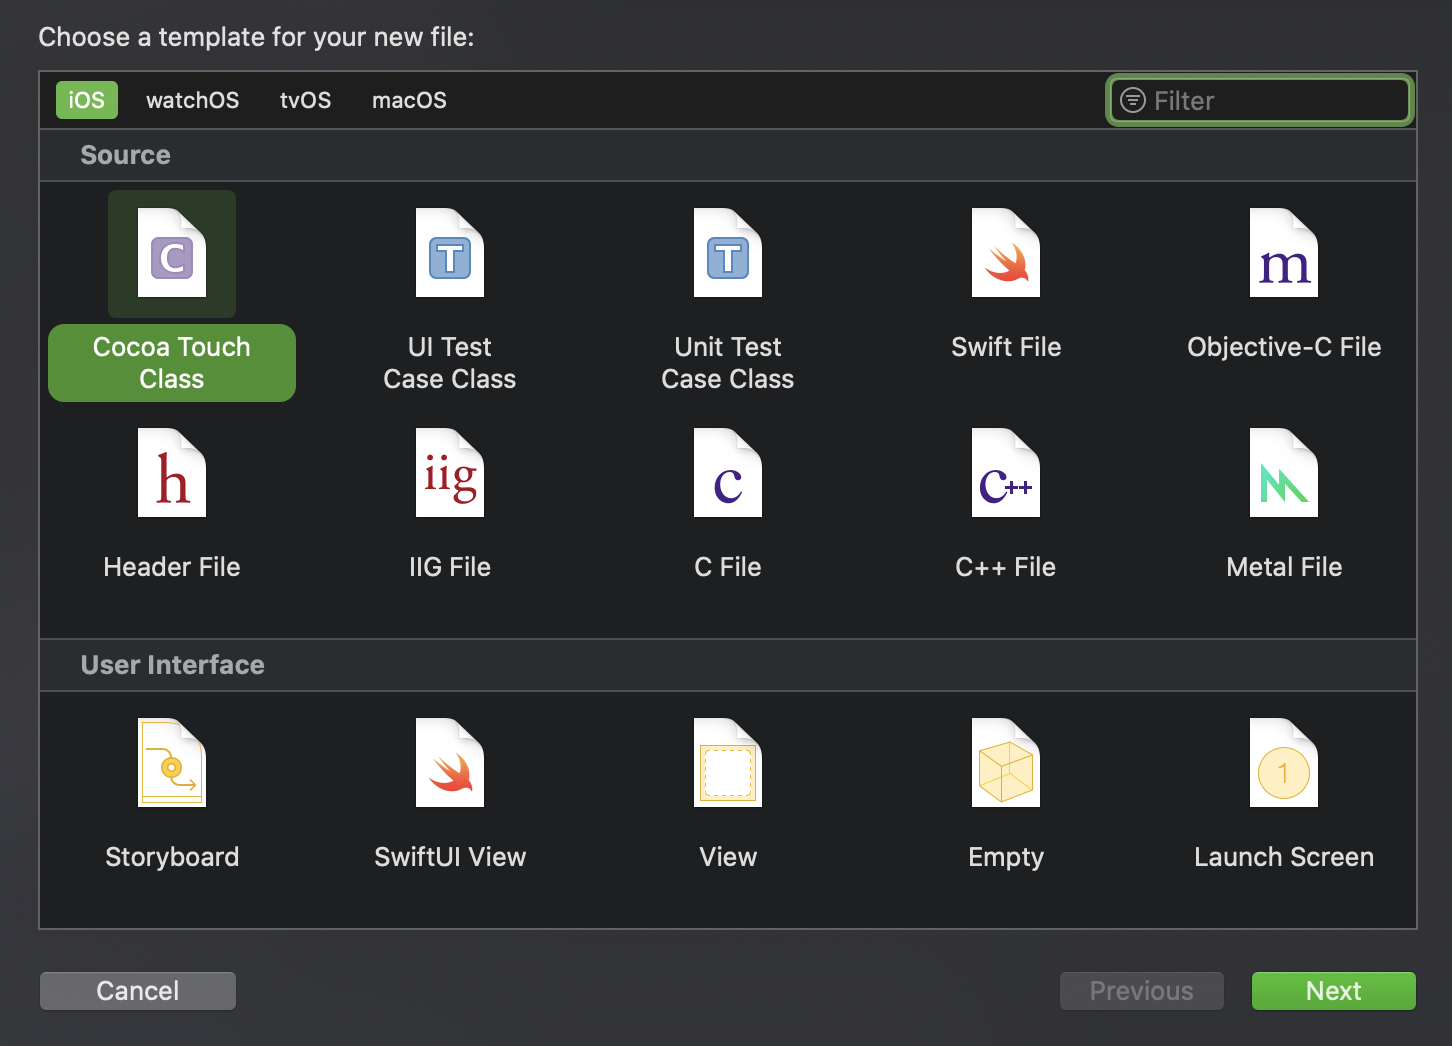The image size is (1452, 1046).
Task: Click the Next button
Action: (1334, 991)
